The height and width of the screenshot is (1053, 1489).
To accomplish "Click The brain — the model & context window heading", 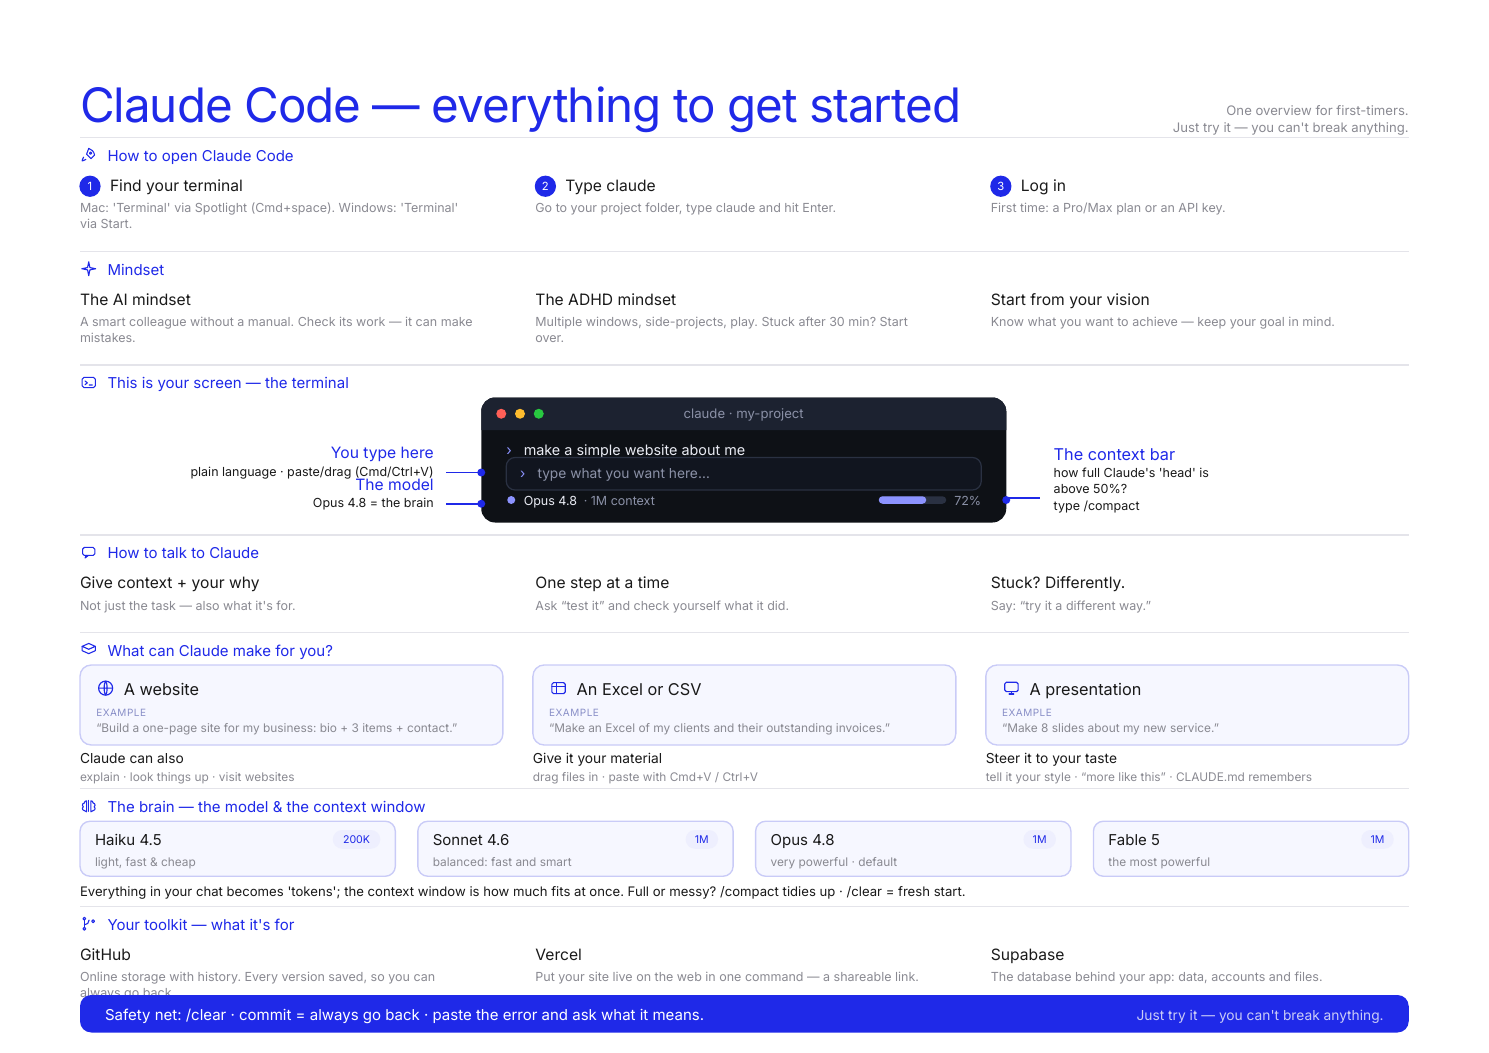I will point(266,807).
